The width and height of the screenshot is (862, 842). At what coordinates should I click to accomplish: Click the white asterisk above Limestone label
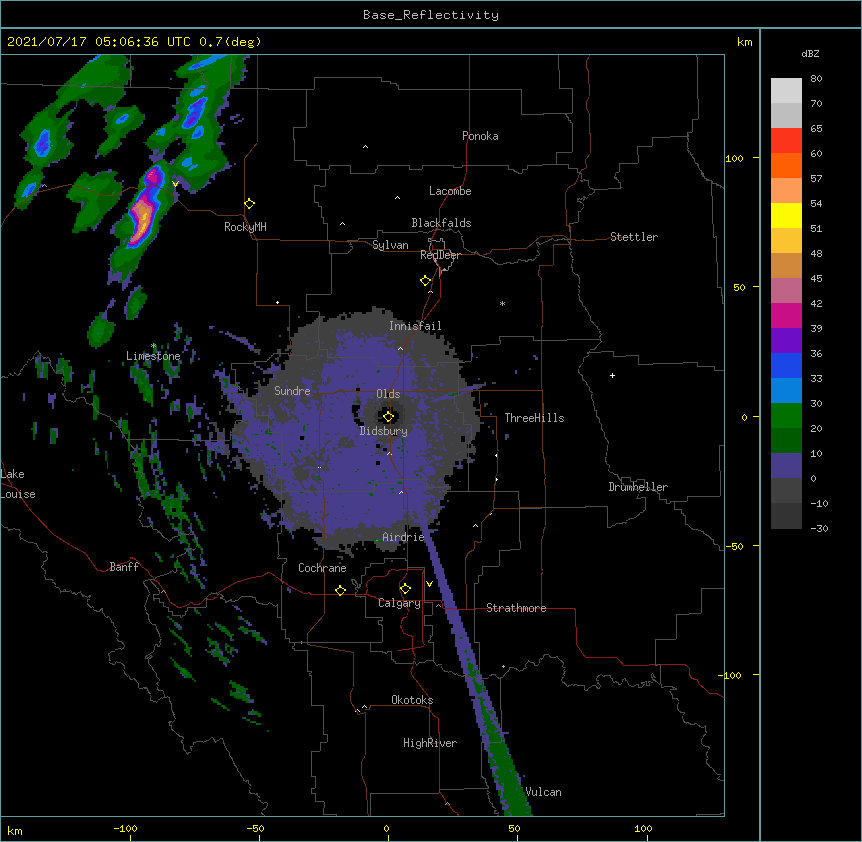[x=154, y=346]
